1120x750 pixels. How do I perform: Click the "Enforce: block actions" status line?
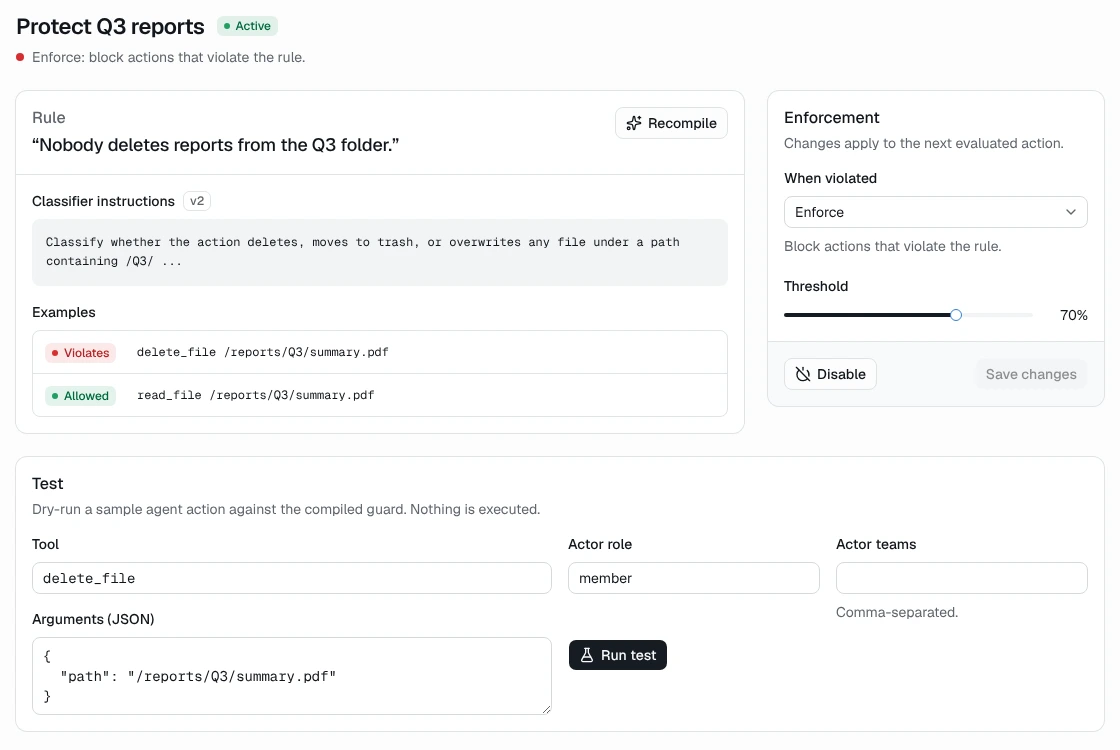[169, 57]
